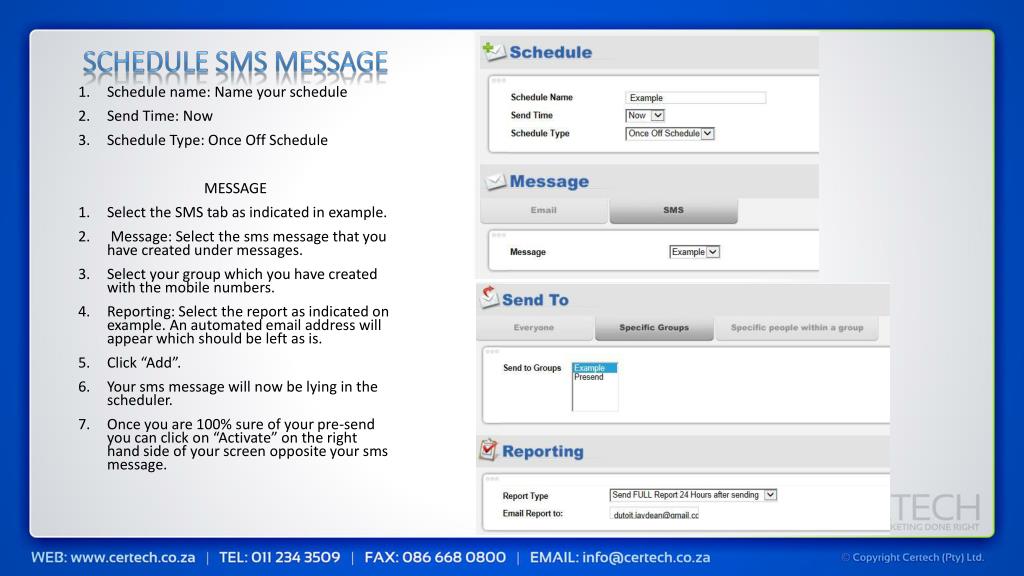Image resolution: width=1024 pixels, height=576 pixels.
Task: Select Presend in Send to Groups list
Action: click(x=589, y=377)
